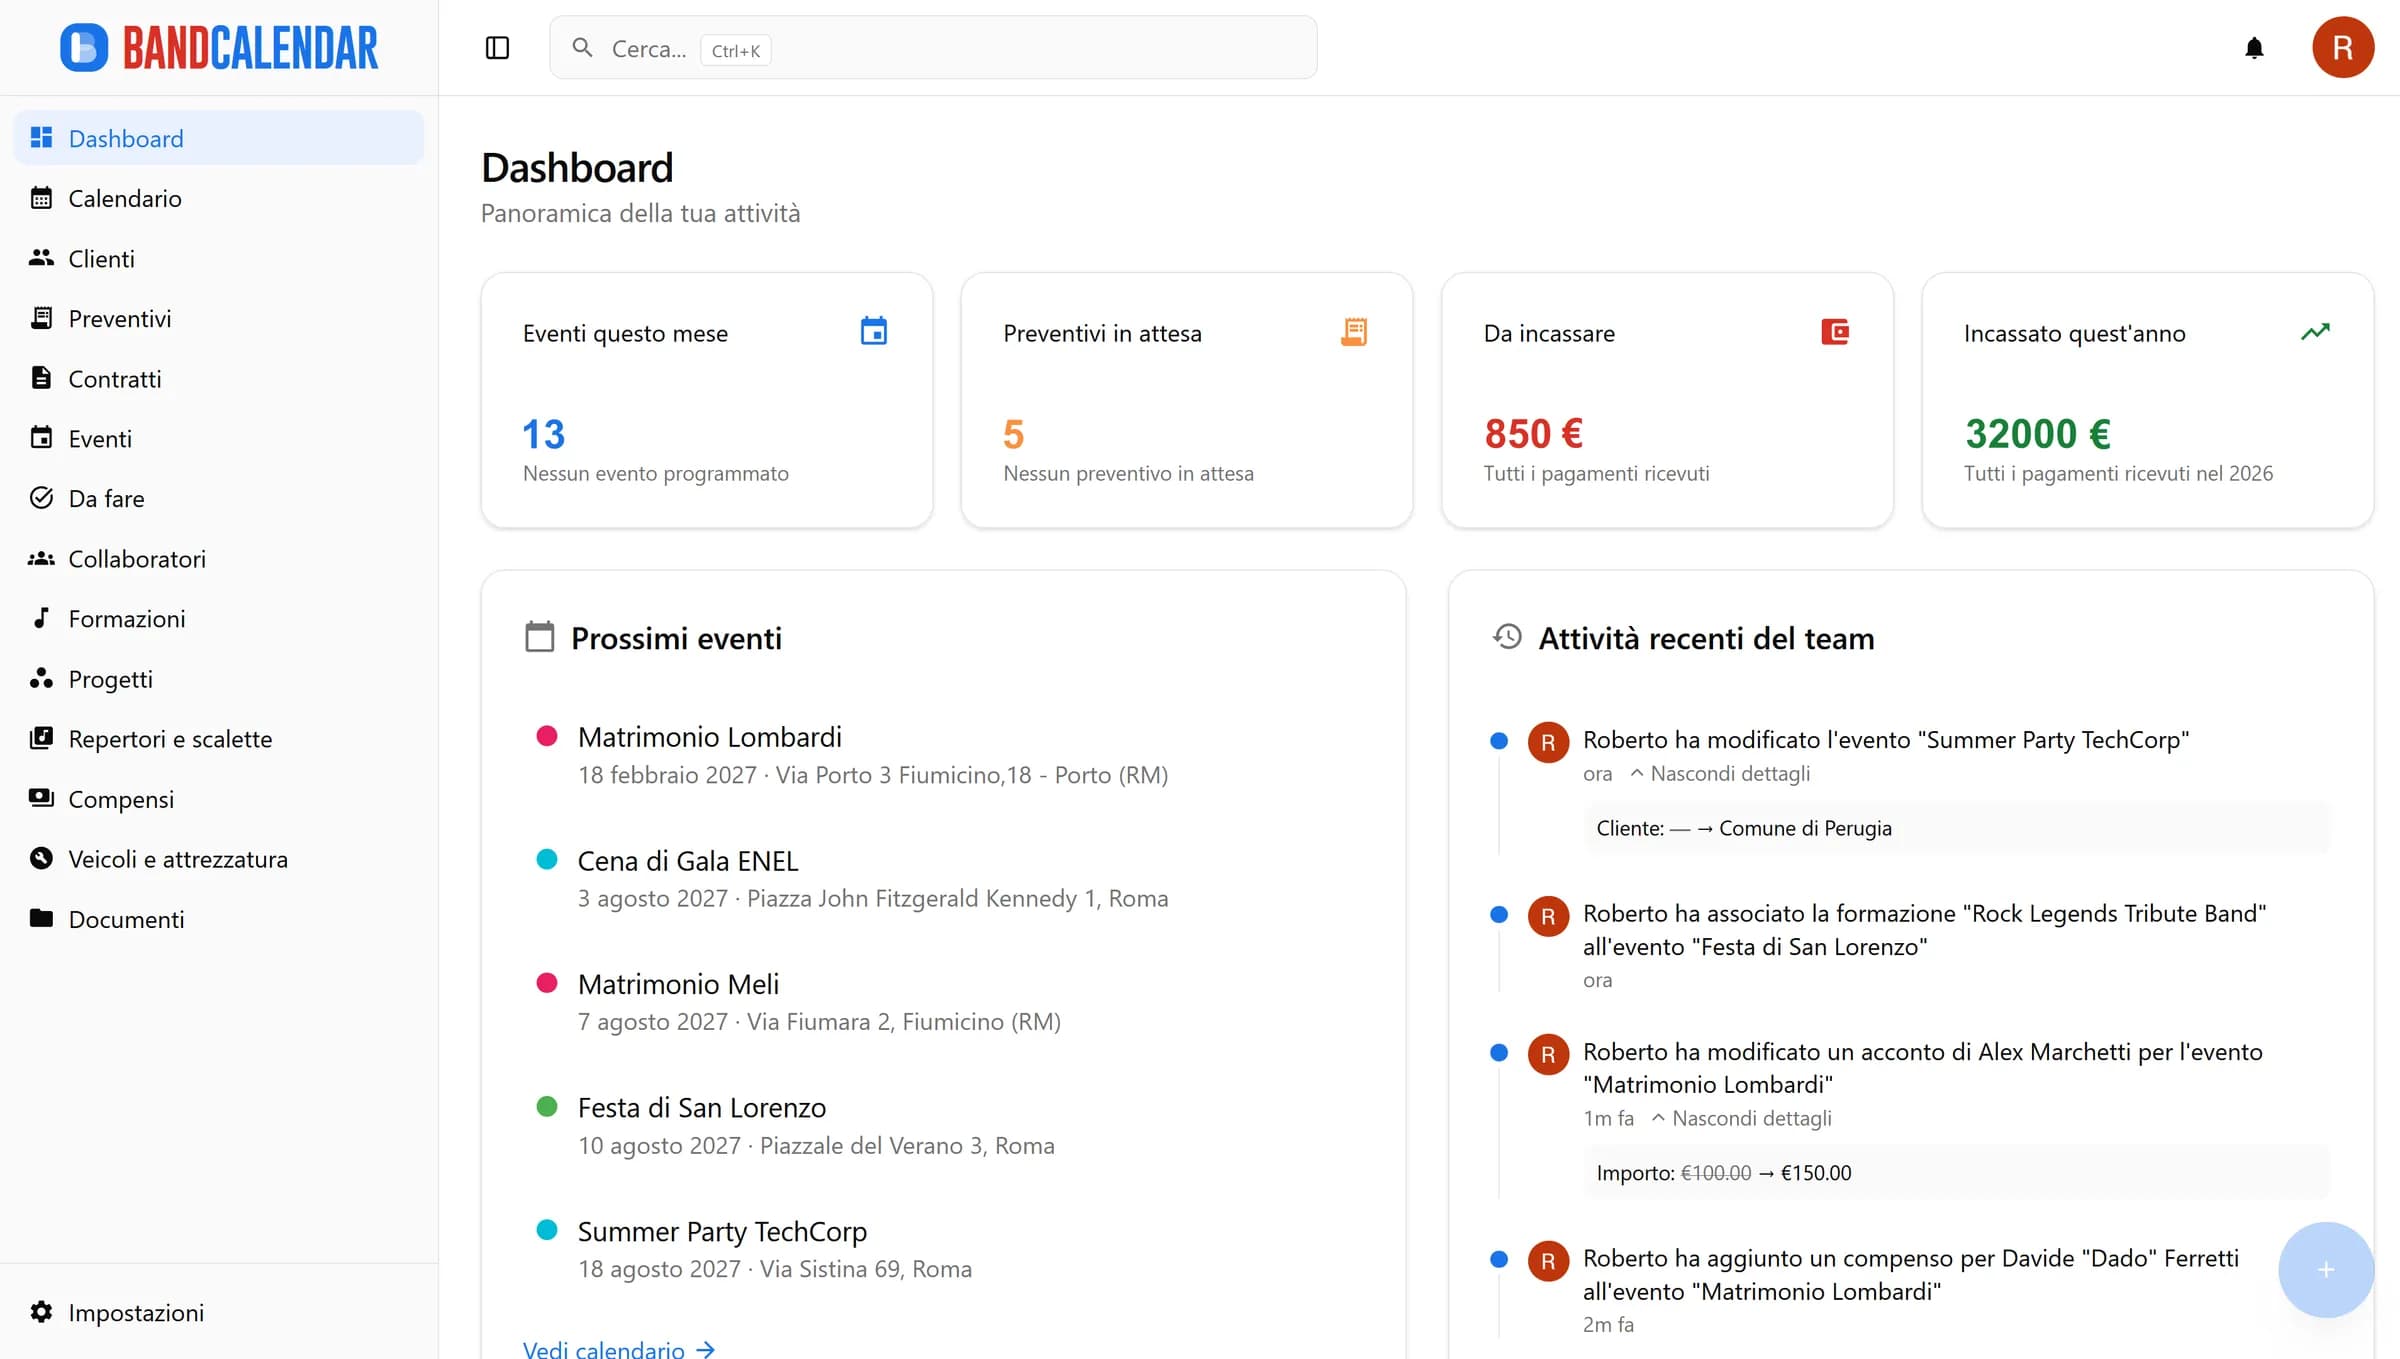Click inside the Cerca search field

point(900,47)
